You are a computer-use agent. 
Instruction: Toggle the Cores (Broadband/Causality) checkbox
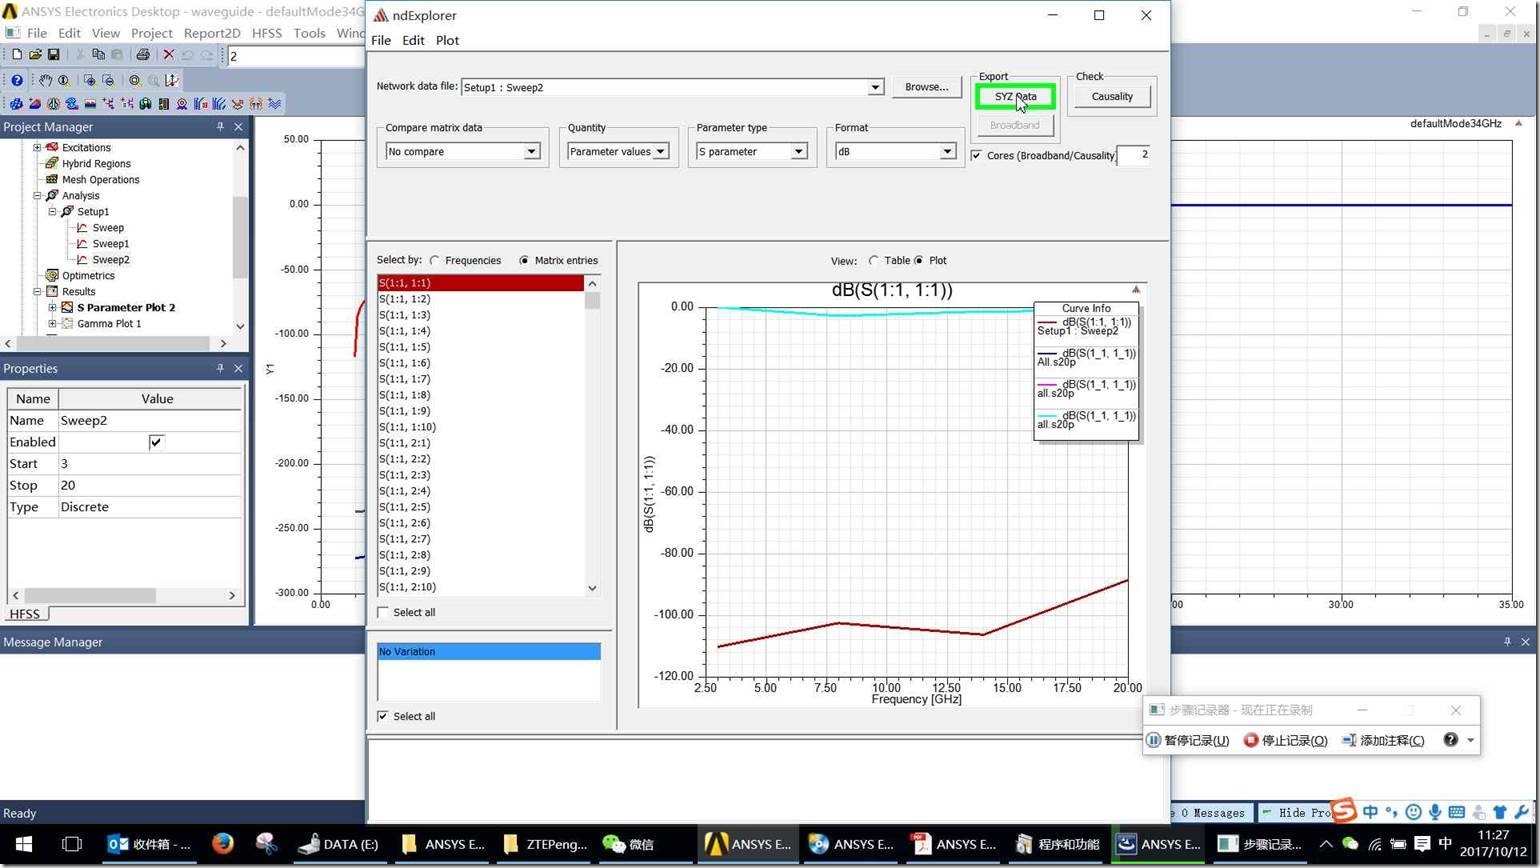click(x=976, y=155)
